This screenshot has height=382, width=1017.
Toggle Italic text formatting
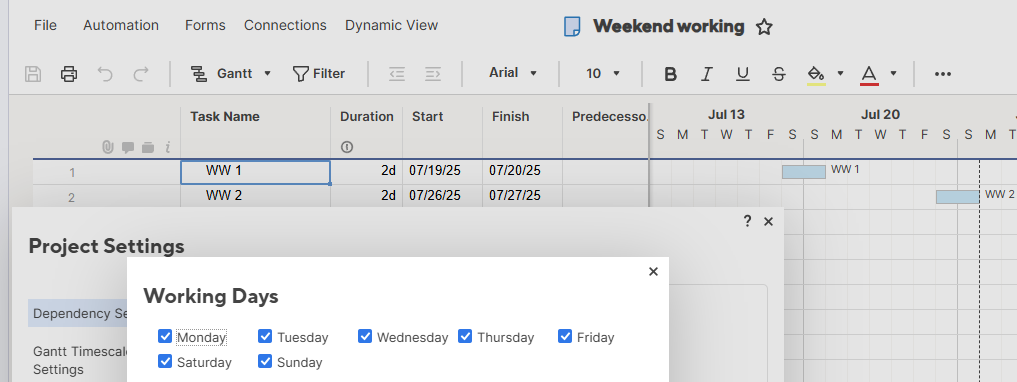click(707, 74)
